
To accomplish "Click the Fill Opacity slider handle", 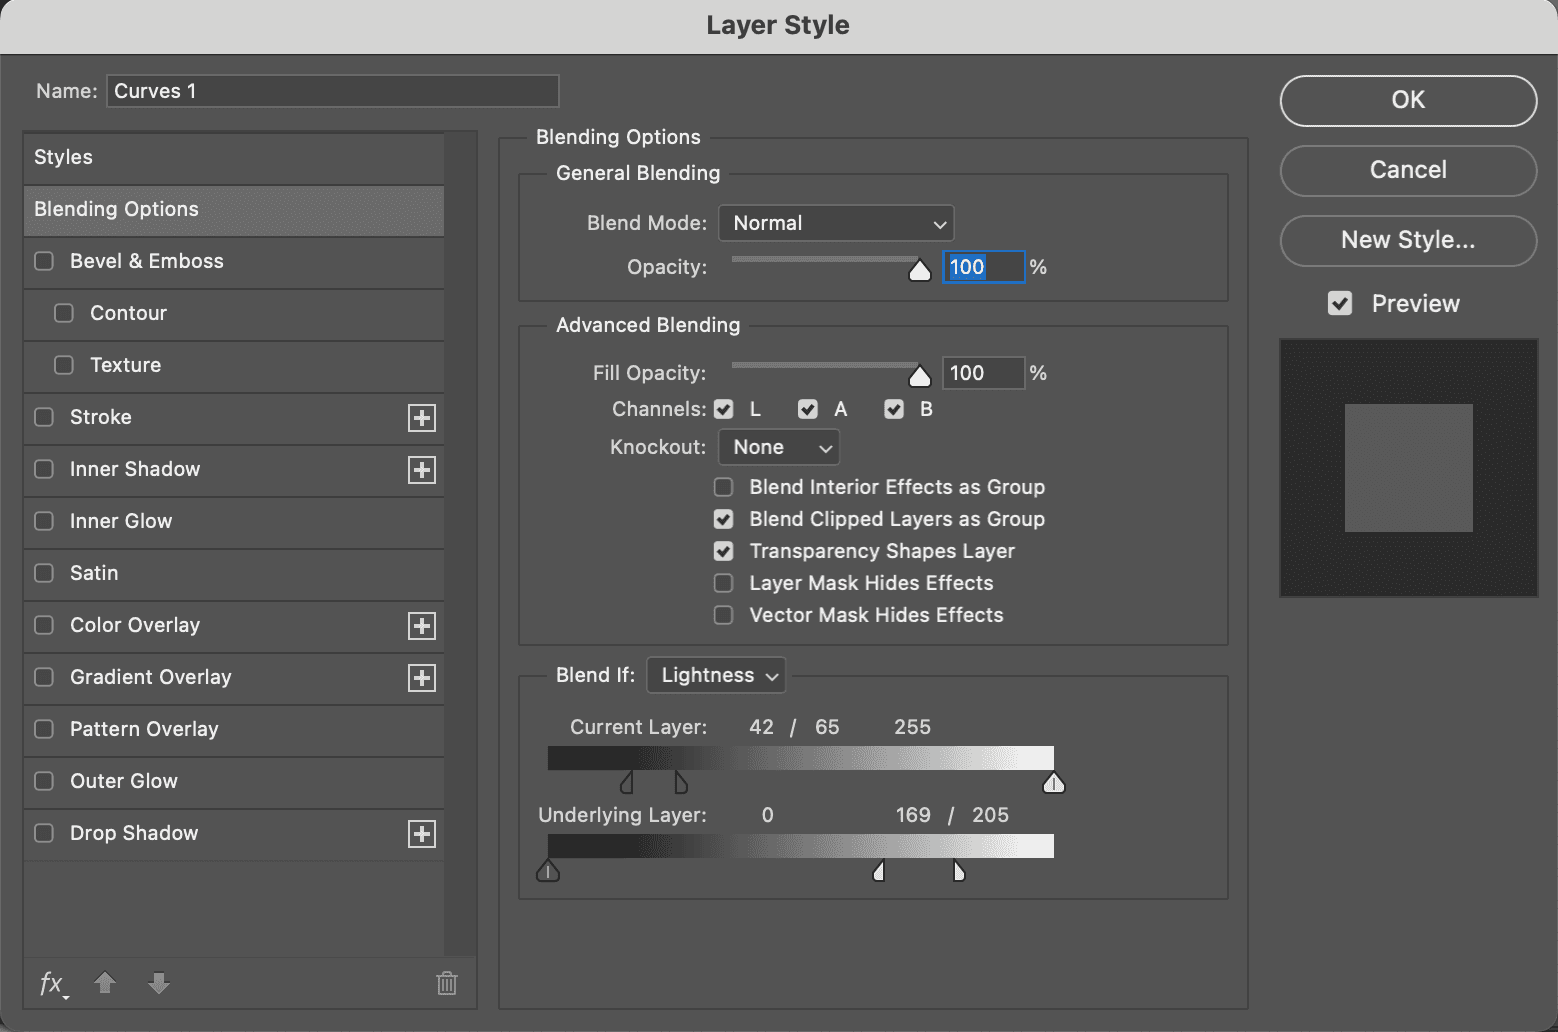I will point(920,376).
